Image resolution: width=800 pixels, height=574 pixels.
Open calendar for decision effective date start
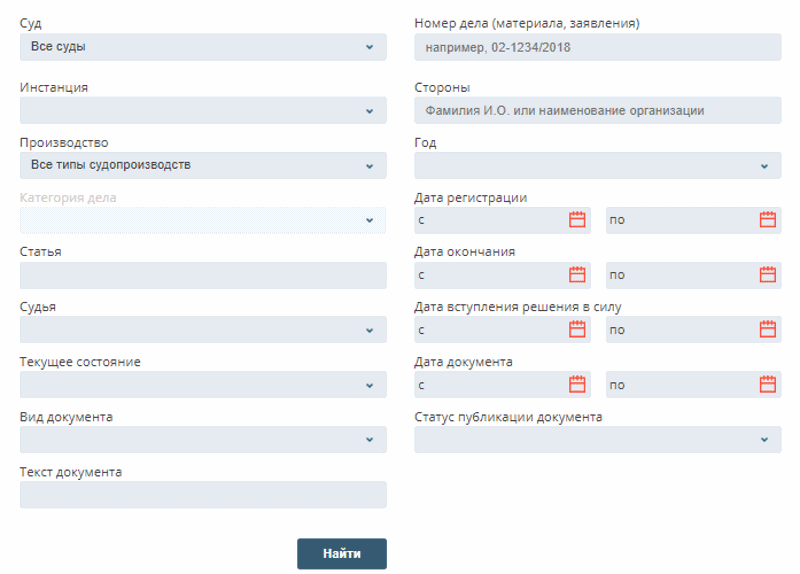click(577, 329)
